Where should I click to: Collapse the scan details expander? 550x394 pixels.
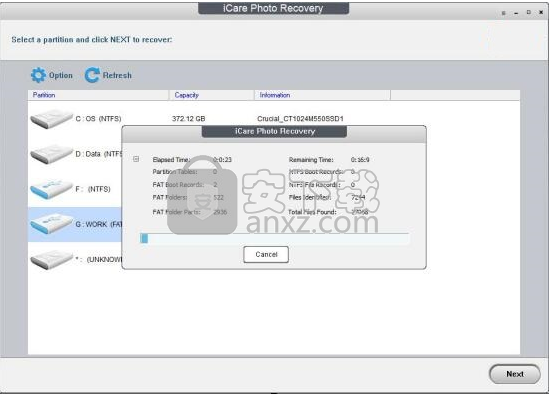136,159
